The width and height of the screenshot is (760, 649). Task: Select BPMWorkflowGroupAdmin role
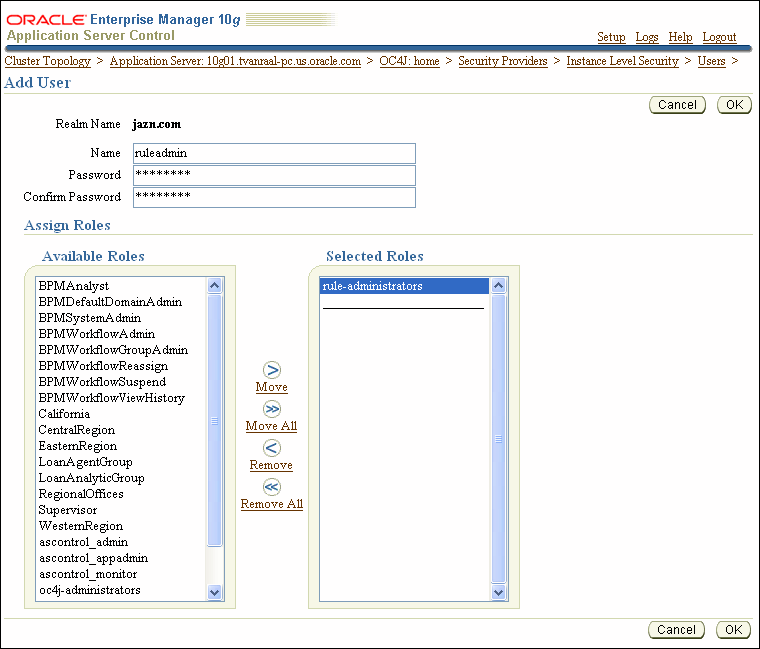point(121,350)
